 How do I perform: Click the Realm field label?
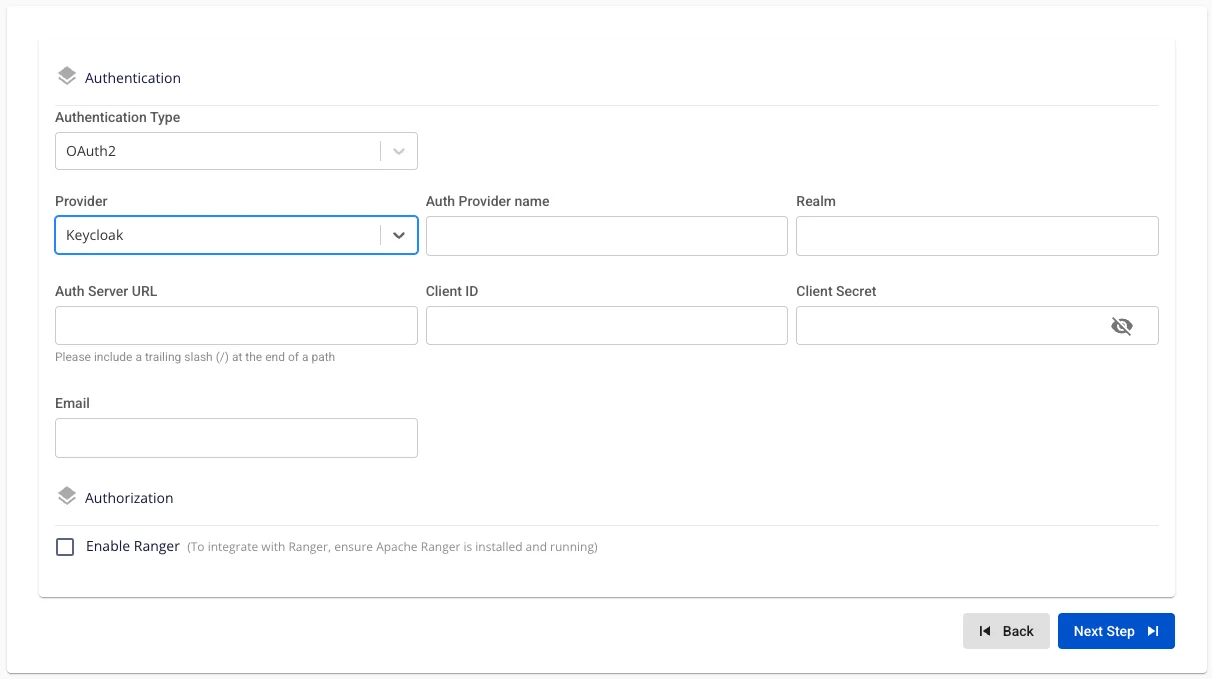click(x=816, y=201)
